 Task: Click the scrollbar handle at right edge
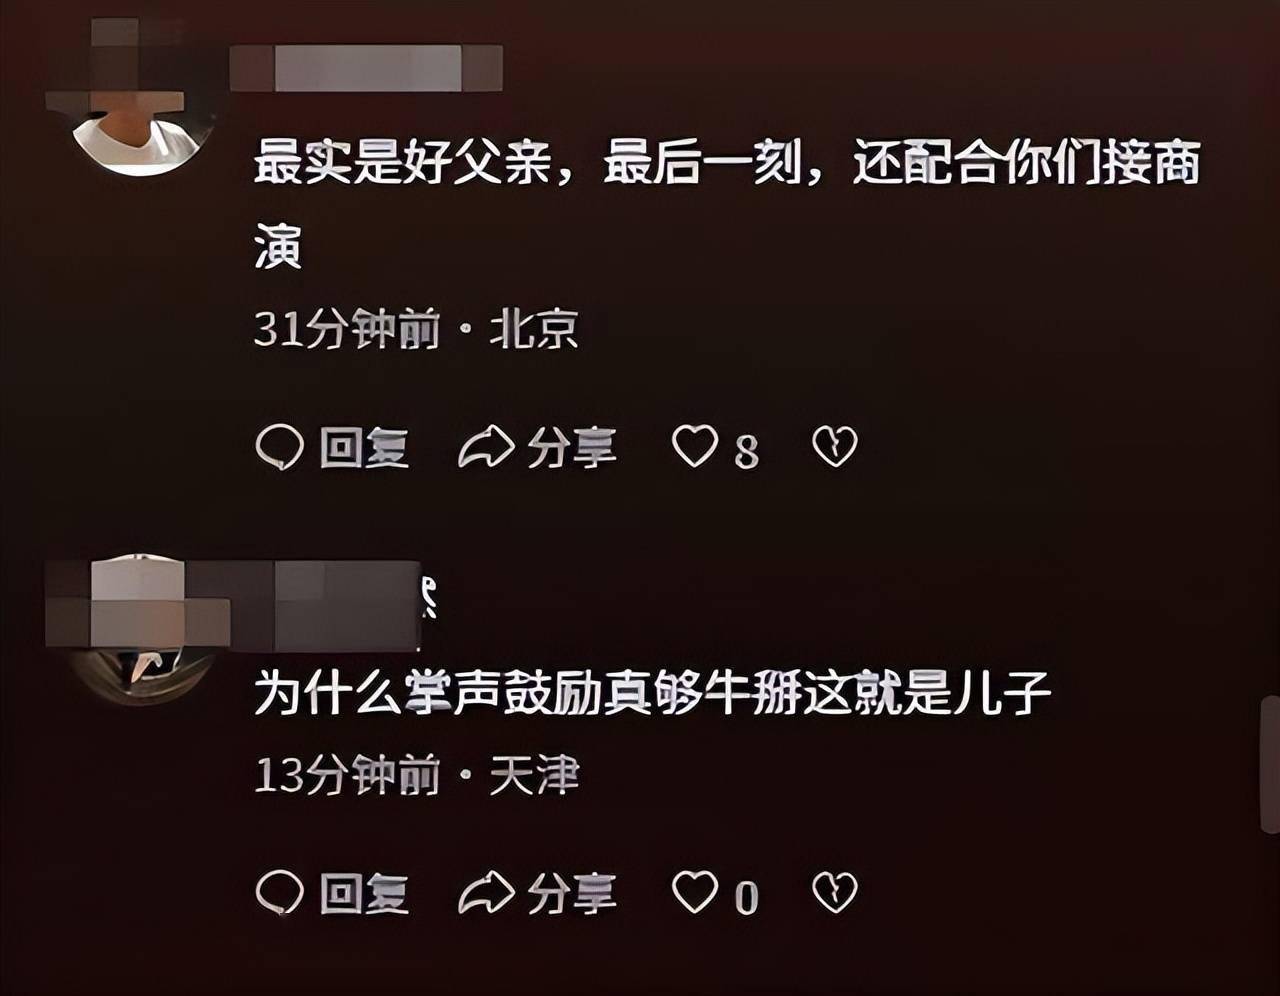[x=1271, y=765]
